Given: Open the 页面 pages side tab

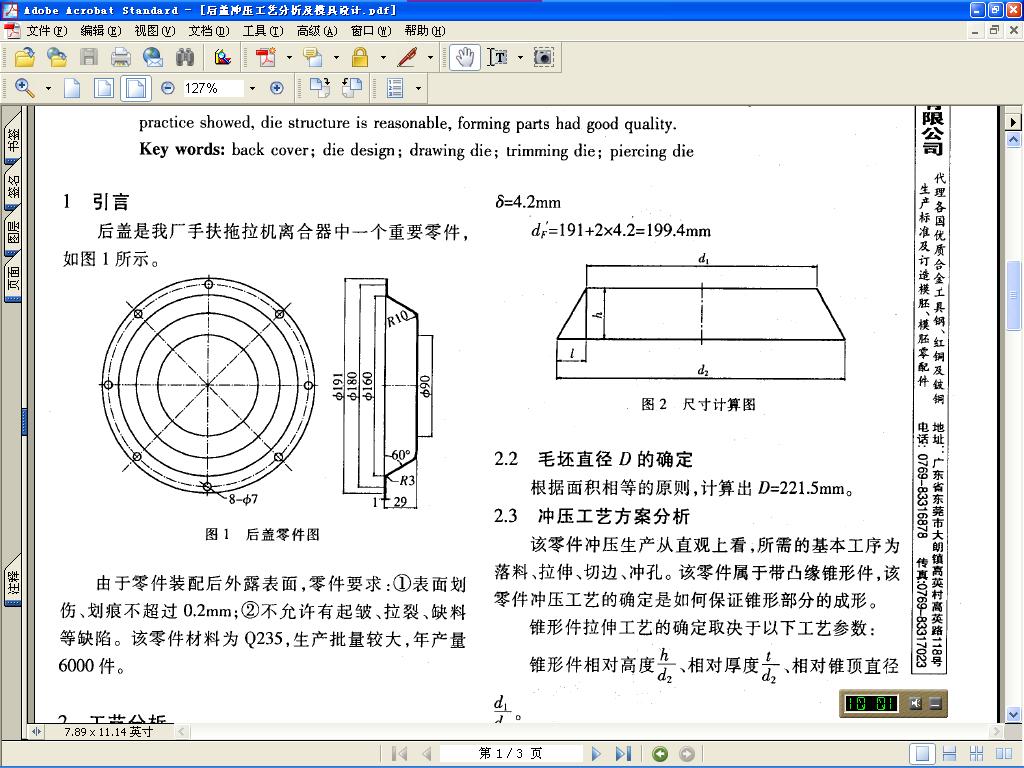Looking at the screenshot, I should click(13, 279).
